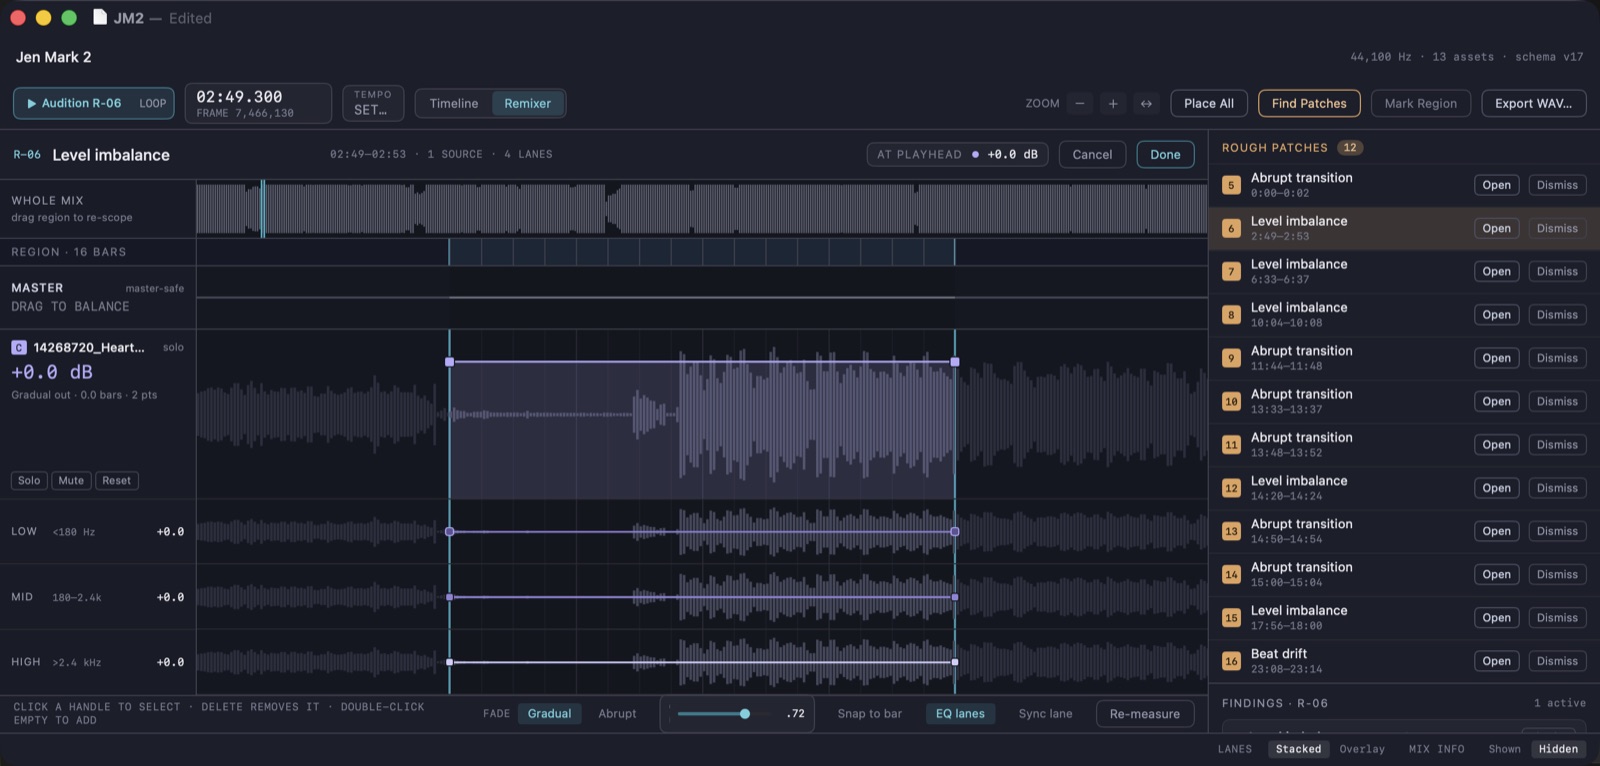Click the fade amount slider knob

point(745,714)
